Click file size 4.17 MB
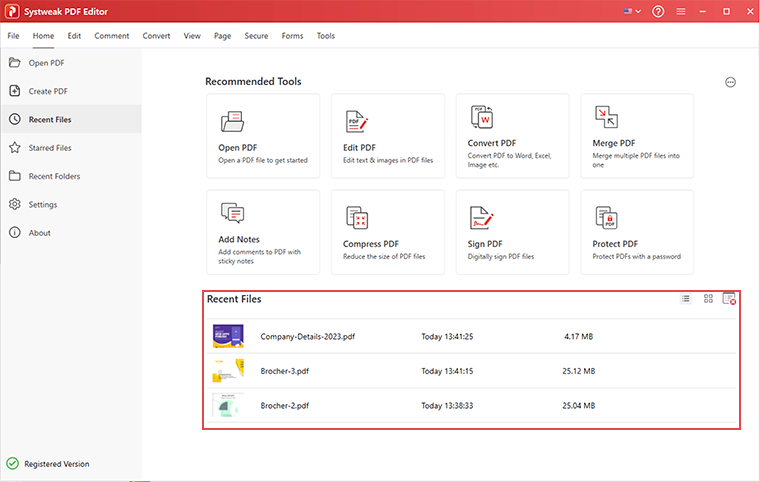Image resolution: width=760 pixels, height=482 pixels. [x=578, y=336]
